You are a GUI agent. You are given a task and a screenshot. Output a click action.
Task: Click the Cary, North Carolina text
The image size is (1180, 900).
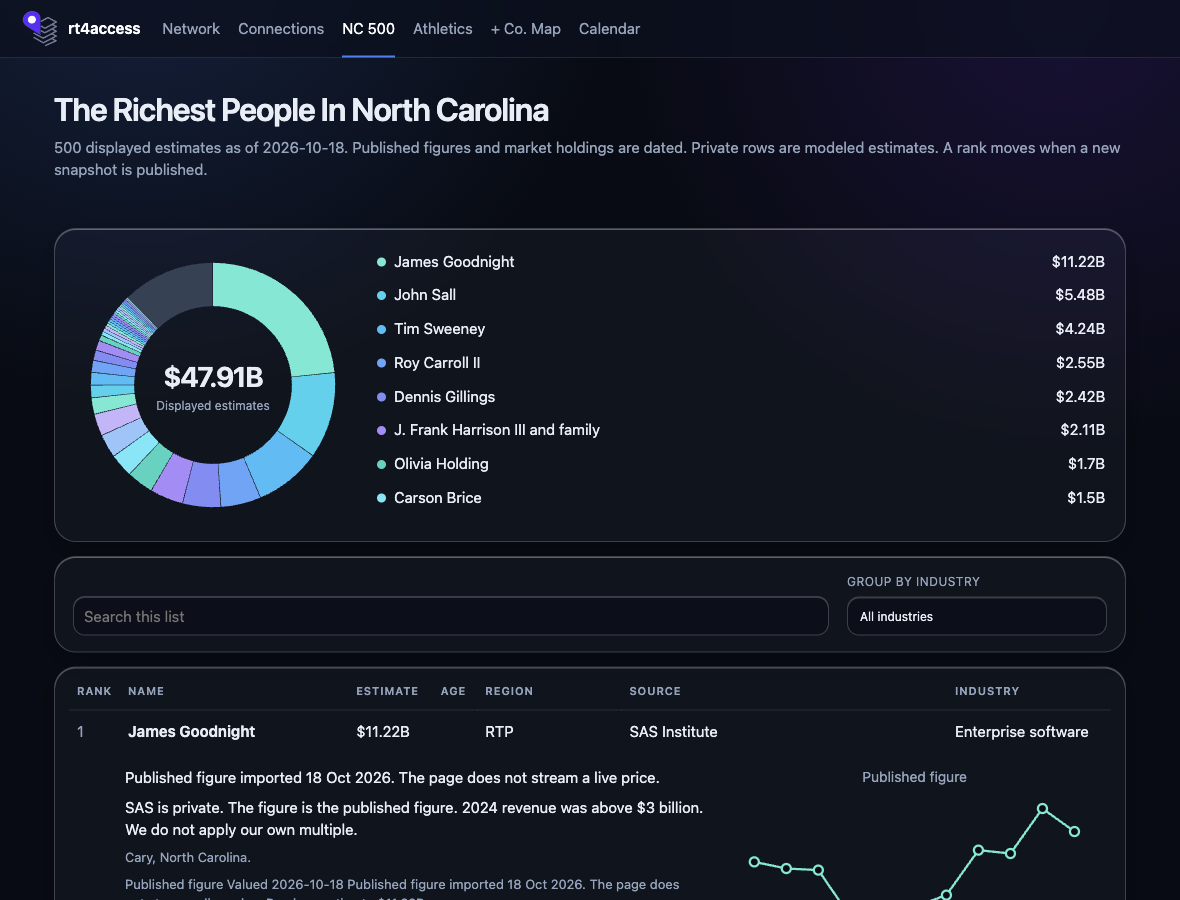[x=187, y=857]
